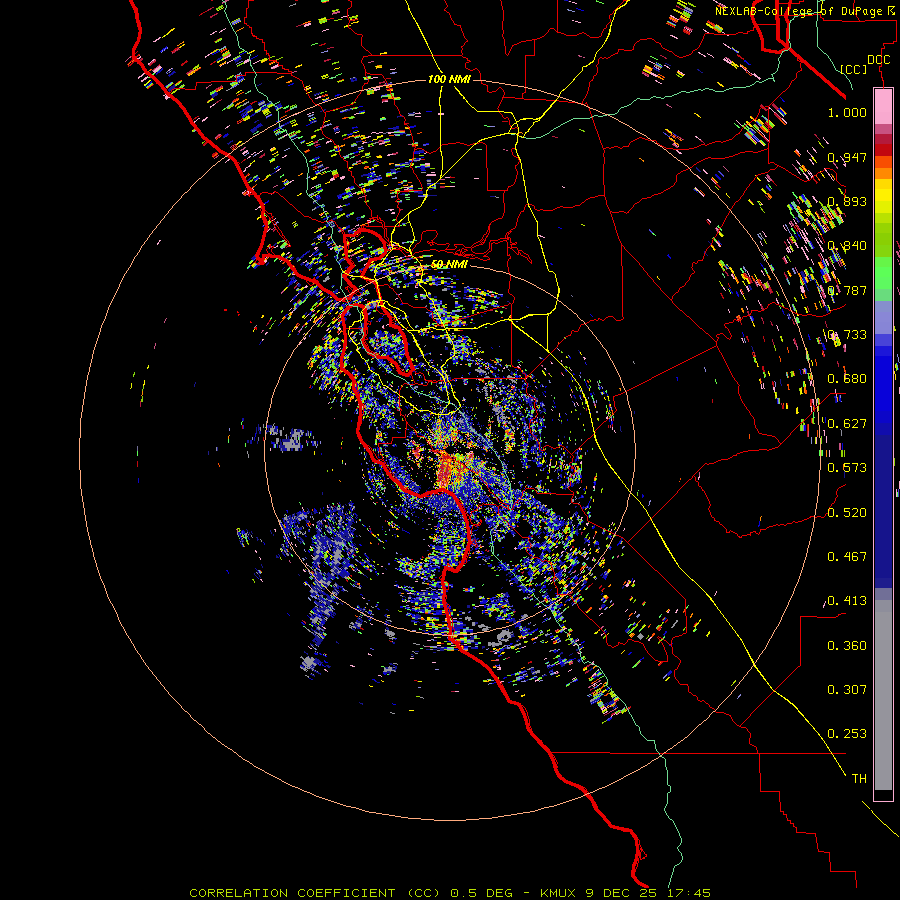The height and width of the screenshot is (900, 900).
Task: Select the 0.467 scale value
Action: (x=847, y=556)
